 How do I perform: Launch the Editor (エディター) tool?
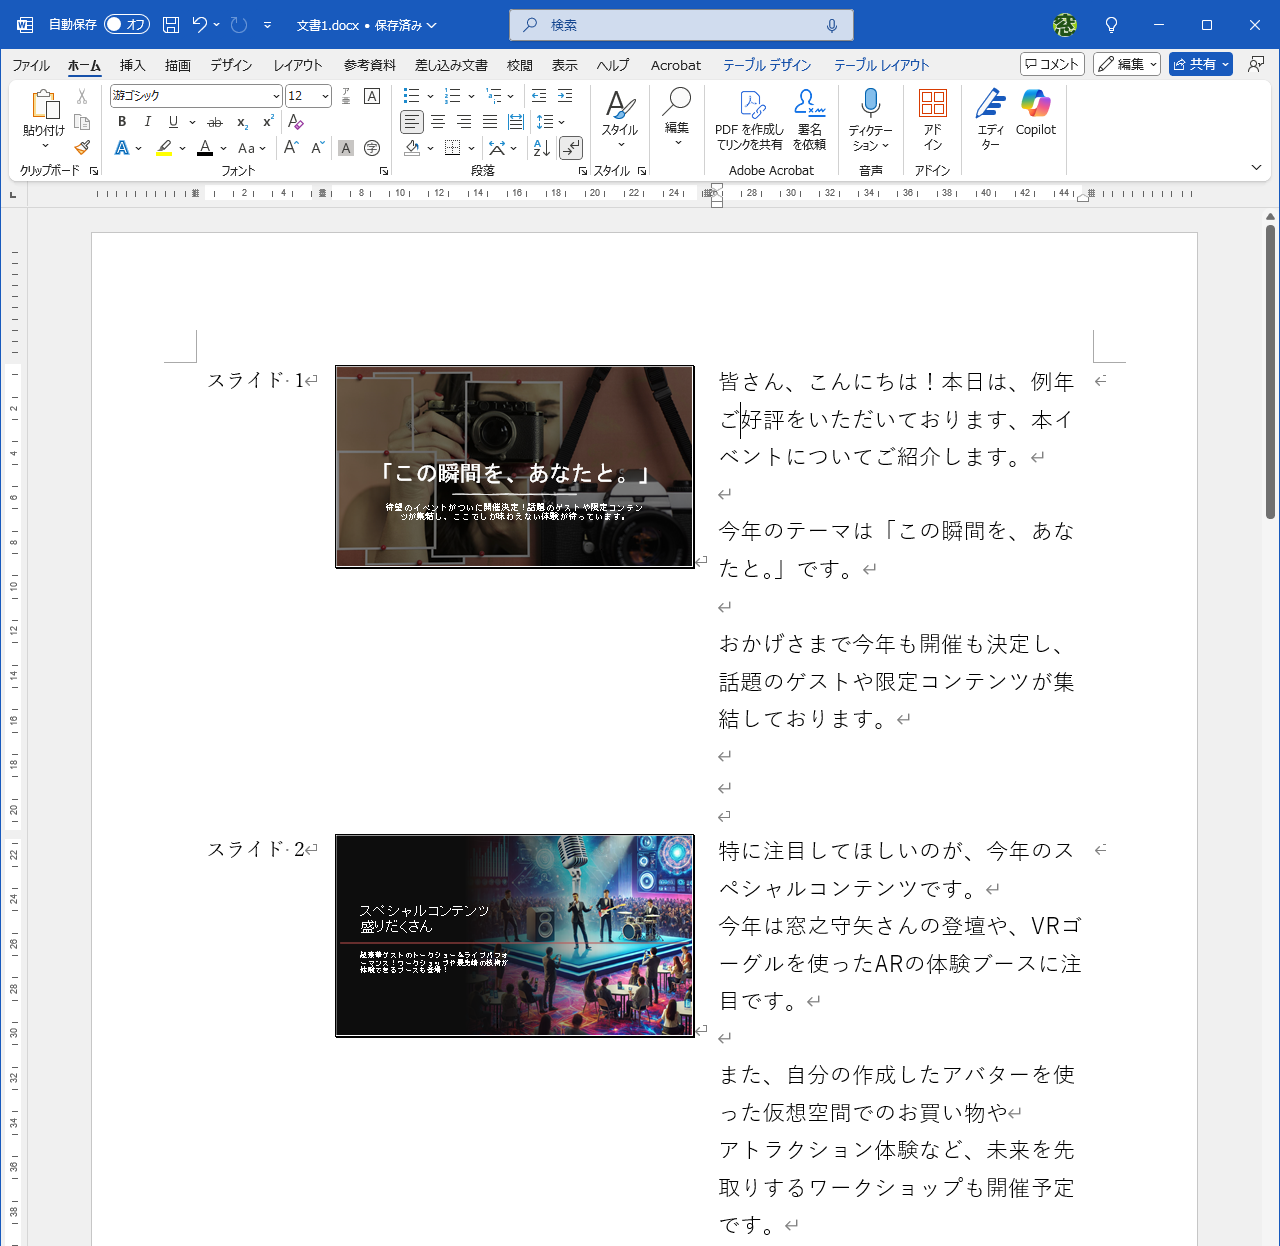[x=989, y=120]
